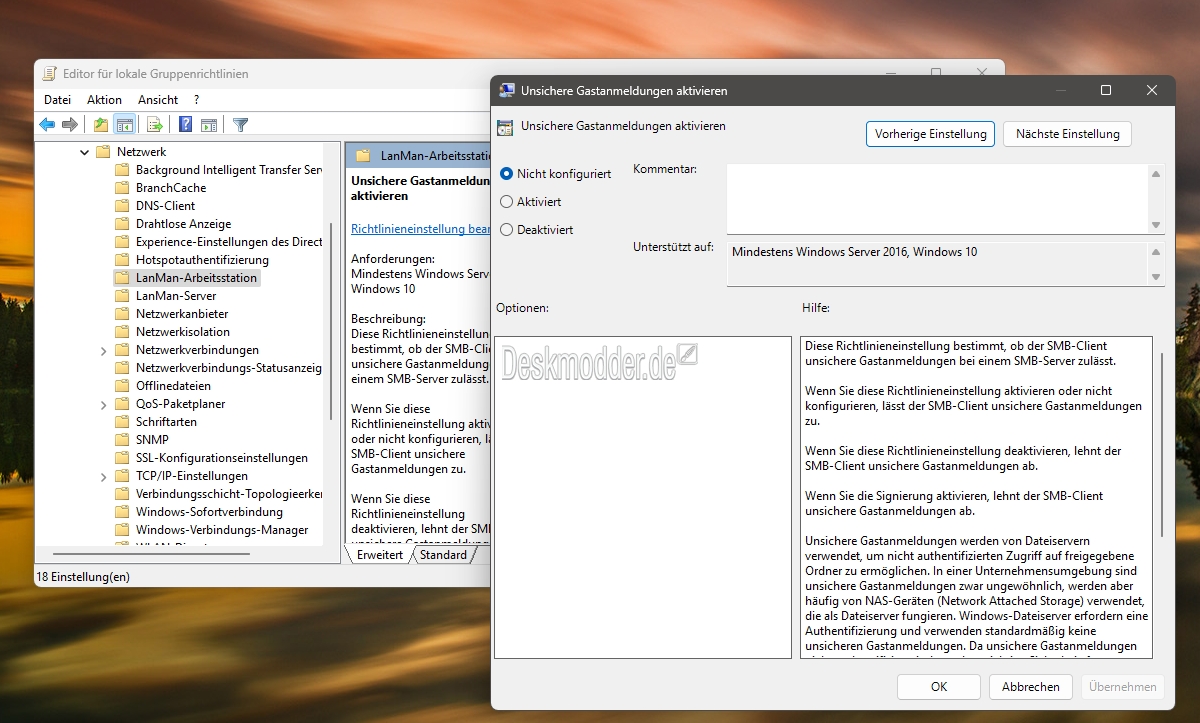Select the 'Deaktiviert' radio button
Image resolution: width=1200 pixels, height=723 pixels.
coord(506,230)
